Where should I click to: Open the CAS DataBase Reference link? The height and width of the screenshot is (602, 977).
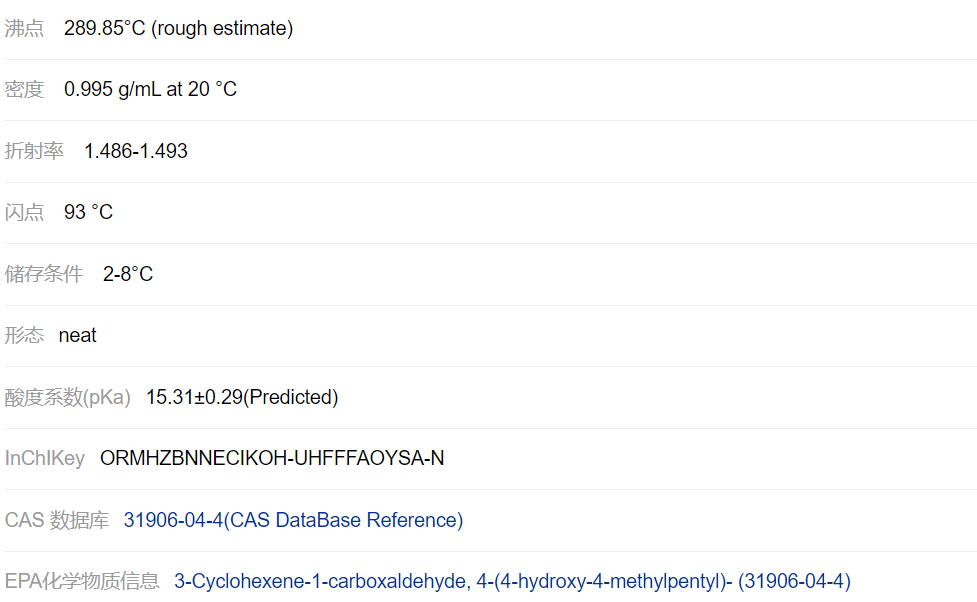coord(293,520)
